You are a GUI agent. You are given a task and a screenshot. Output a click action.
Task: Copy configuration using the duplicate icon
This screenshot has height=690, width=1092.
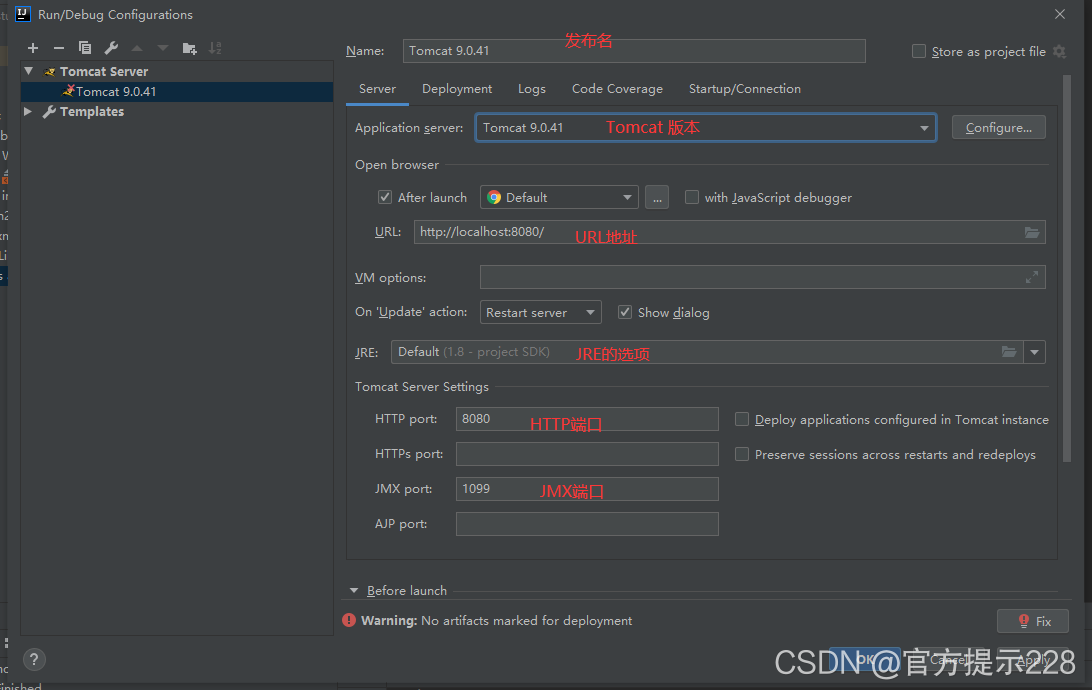(85, 48)
